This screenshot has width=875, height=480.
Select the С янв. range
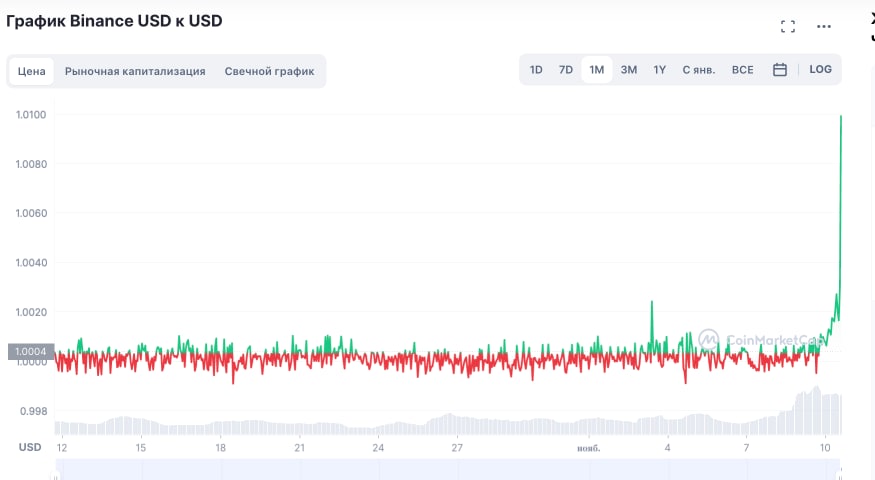(x=699, y=70)
